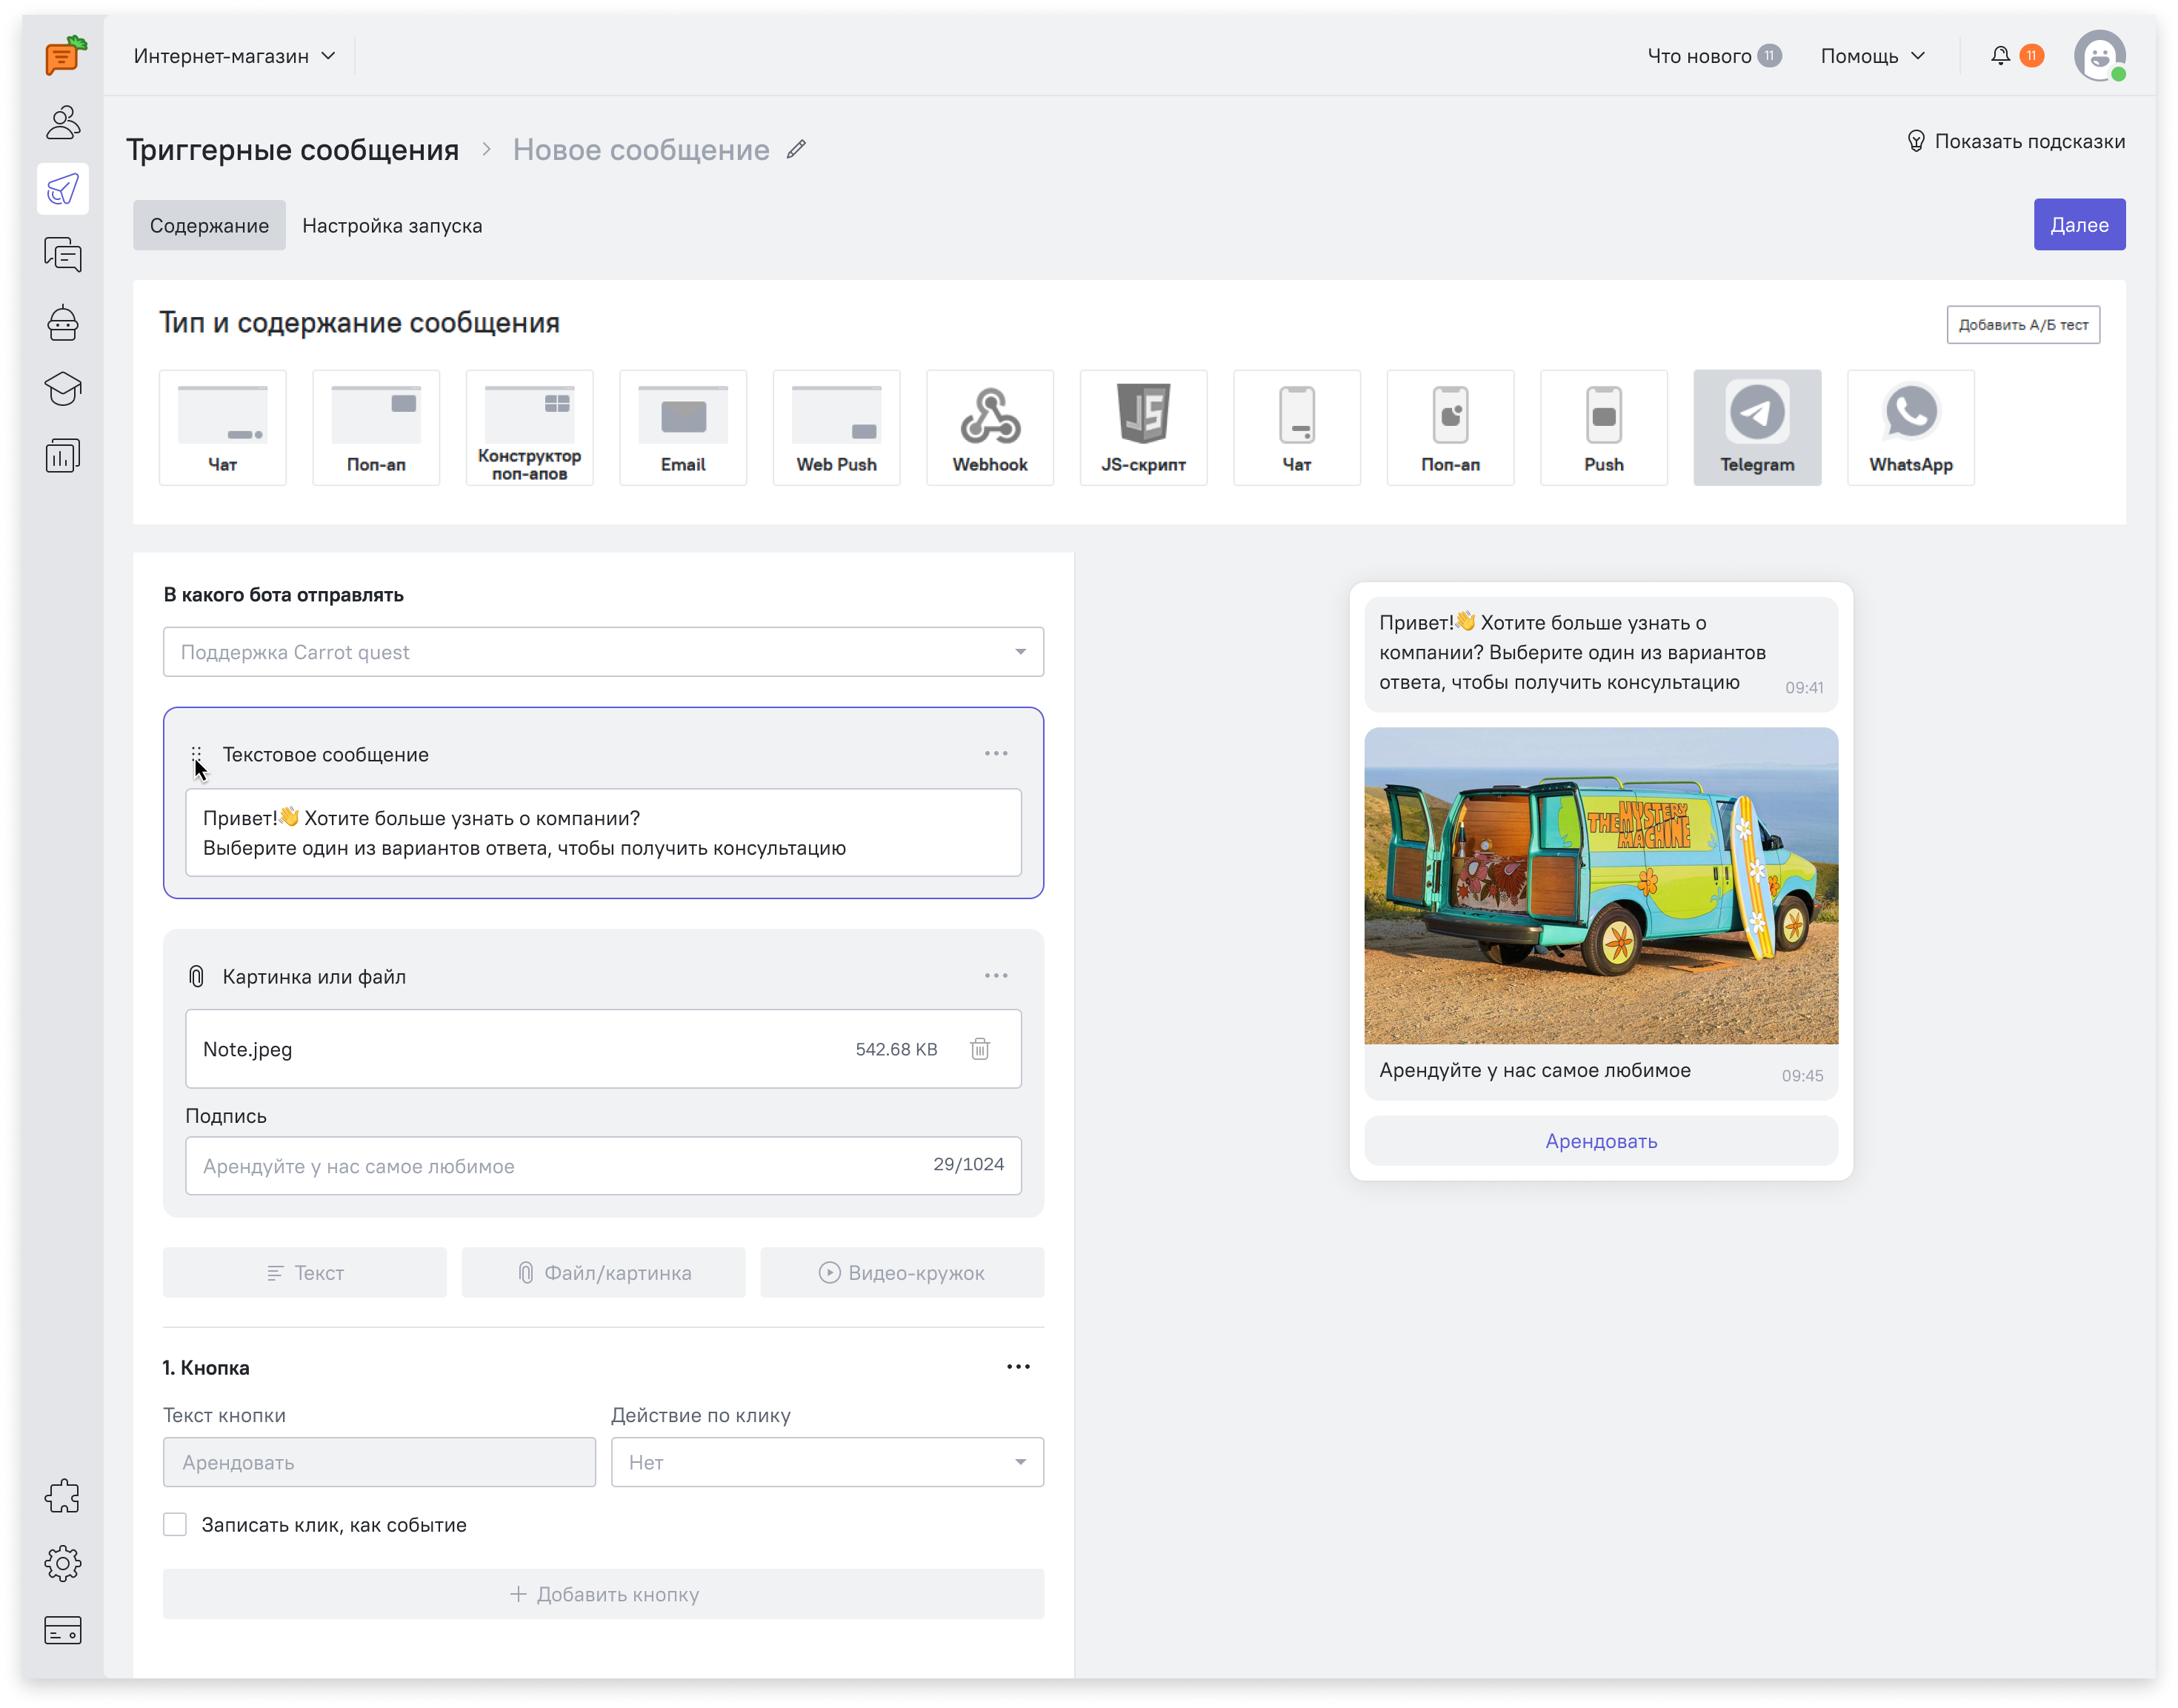This screenshot has width=2178, height=1708.
Task: Choose the Webhook message type
Action: (x=989, y=427)
